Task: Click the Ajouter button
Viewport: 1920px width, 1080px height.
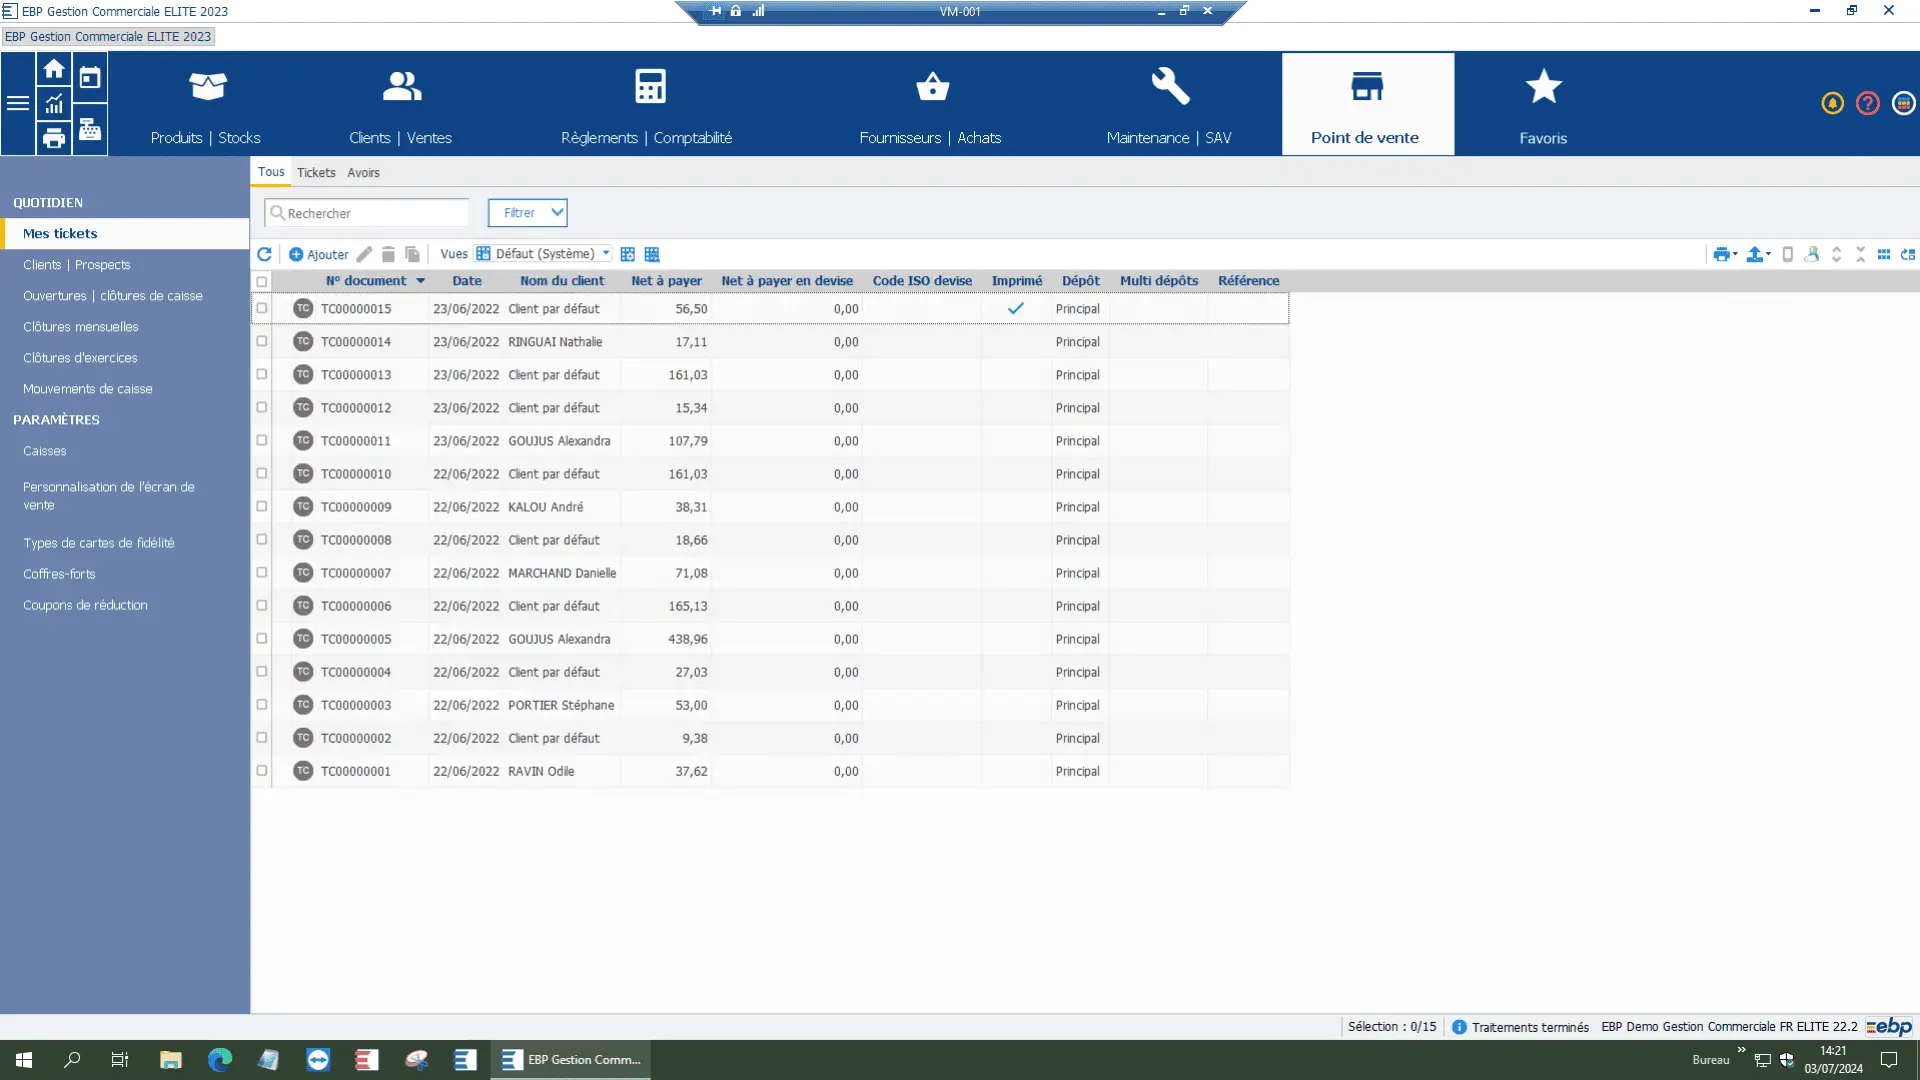Action: coord(318,254)
